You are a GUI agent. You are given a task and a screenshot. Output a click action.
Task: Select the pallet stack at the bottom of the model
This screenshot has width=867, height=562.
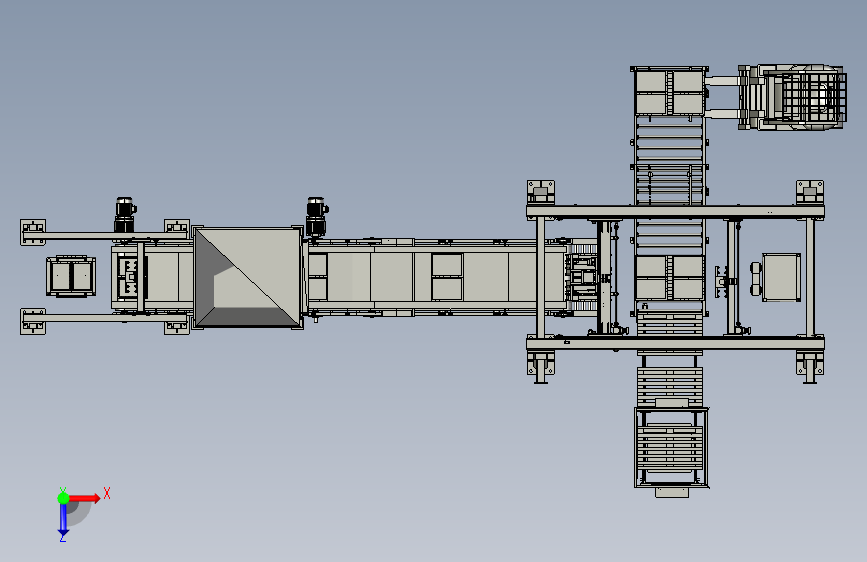[x=671, y=448]
